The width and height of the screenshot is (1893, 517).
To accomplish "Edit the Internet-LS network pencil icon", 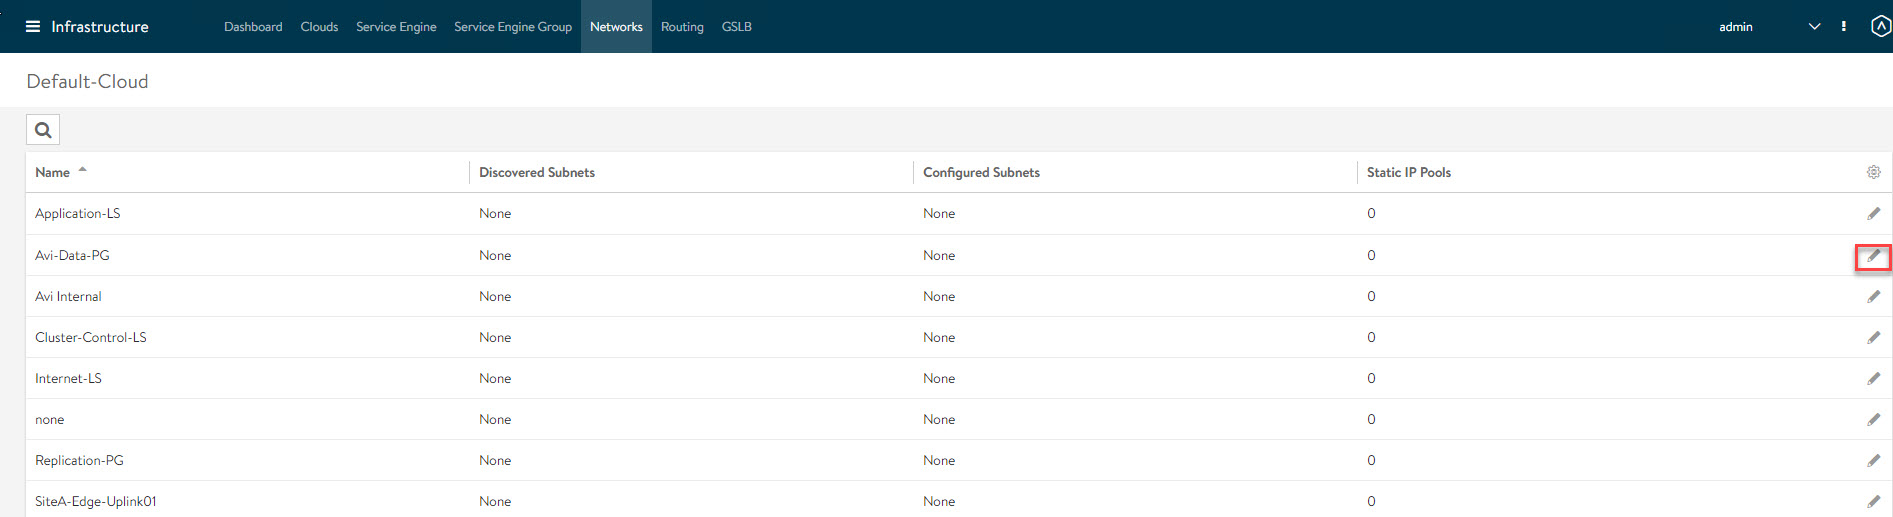I will click(x=1873, y=379).
